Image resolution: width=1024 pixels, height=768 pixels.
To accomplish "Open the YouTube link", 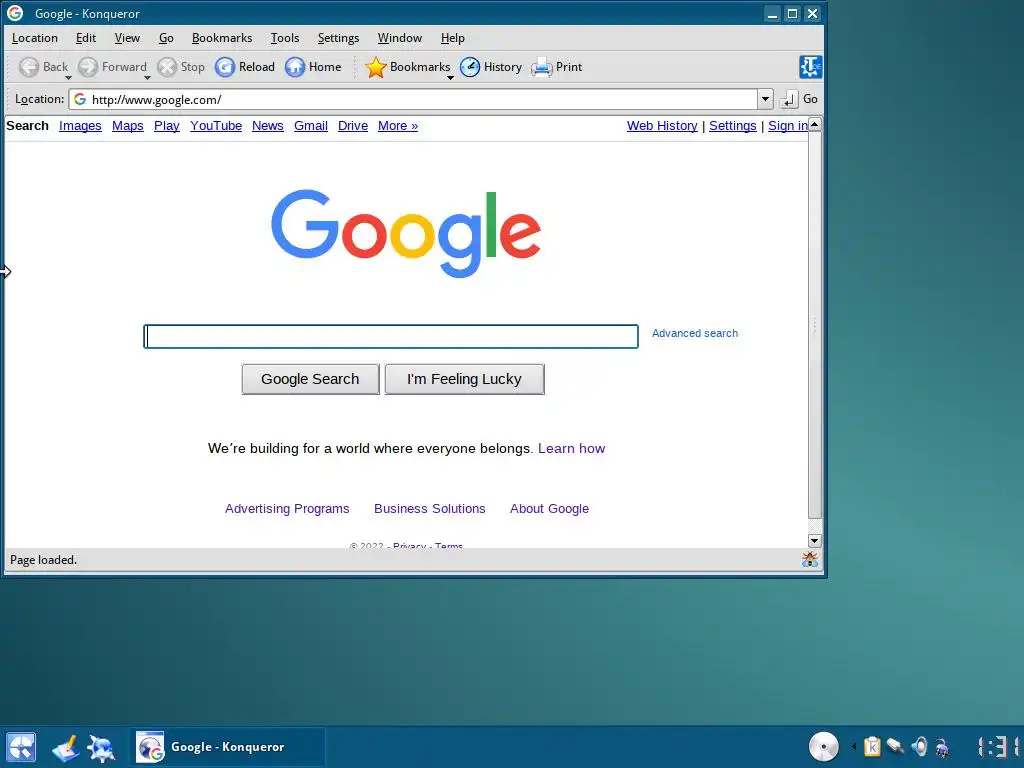I will [216, 126].
